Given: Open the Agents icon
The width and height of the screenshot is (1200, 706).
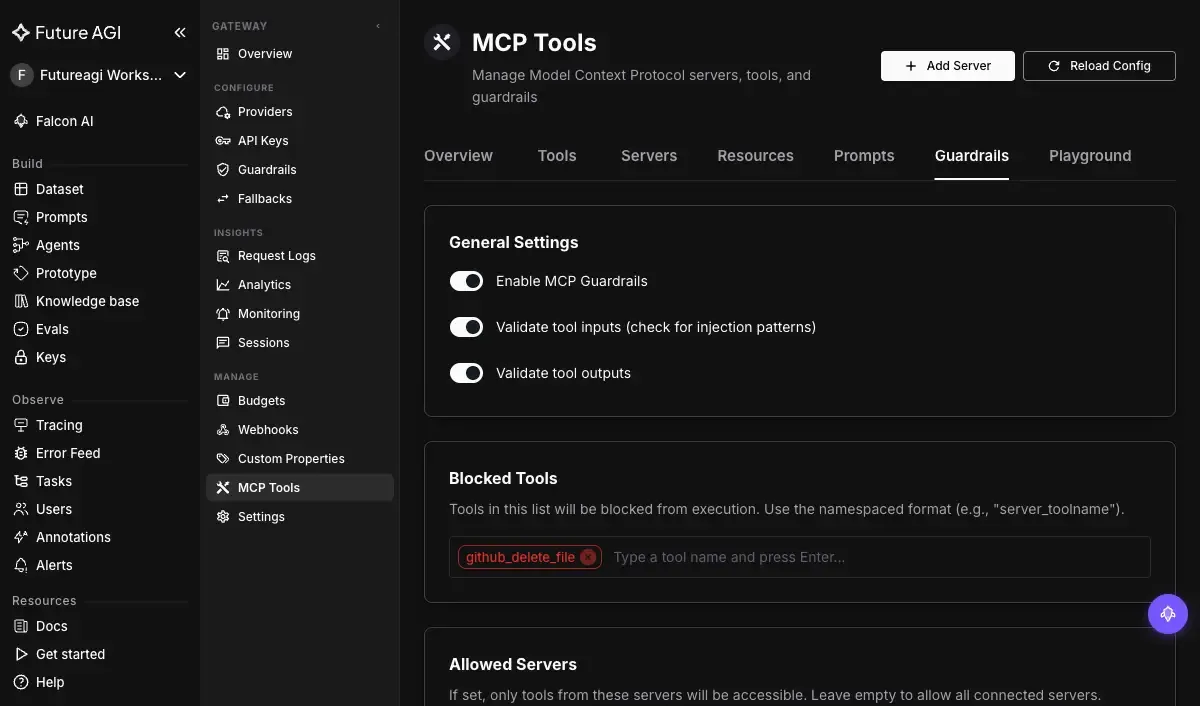Looking at the screenshot, I should coord(21,245).
